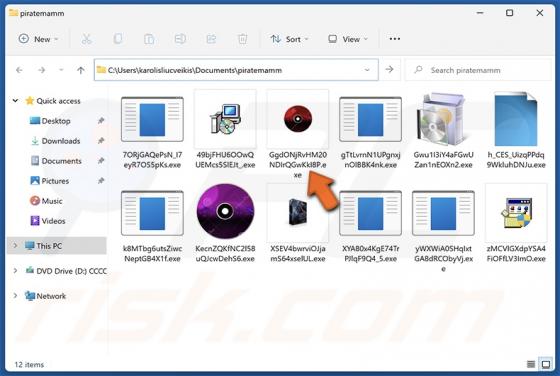Open the See more ellipsis menu
This screenshot has width=560, height=376.
click(x=395, y=39)
